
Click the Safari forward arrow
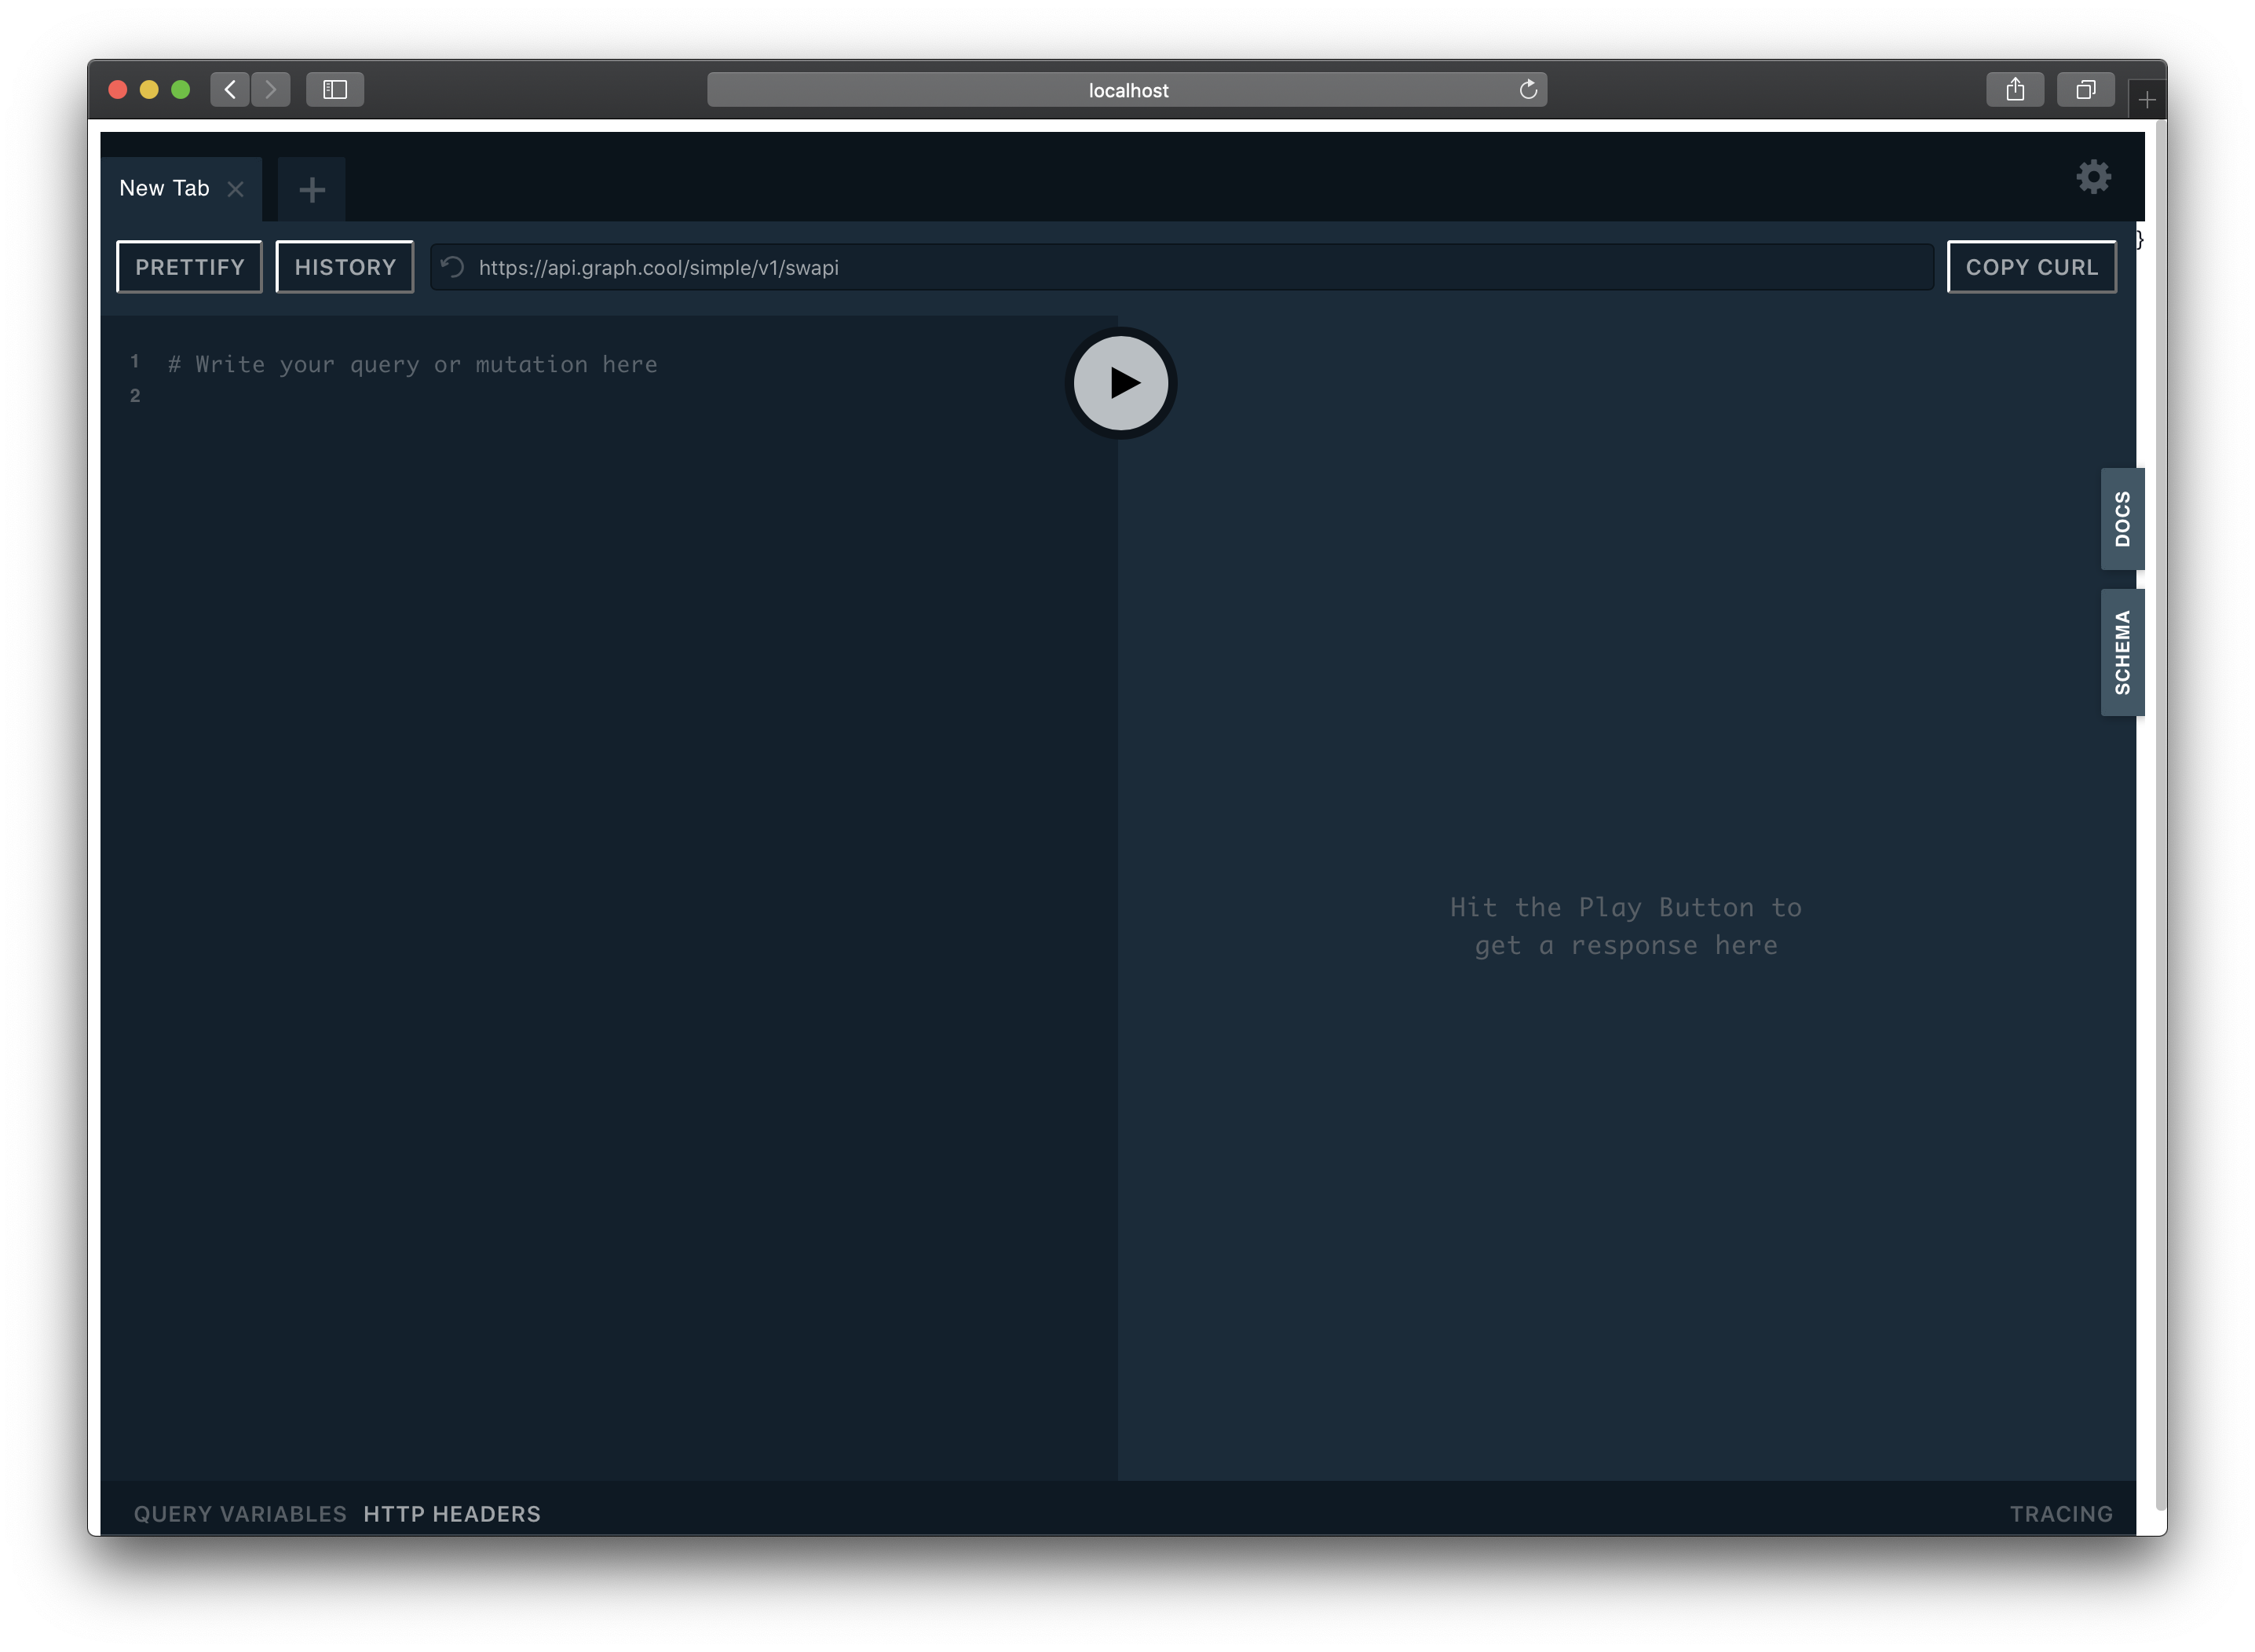[x=271, y=90]
